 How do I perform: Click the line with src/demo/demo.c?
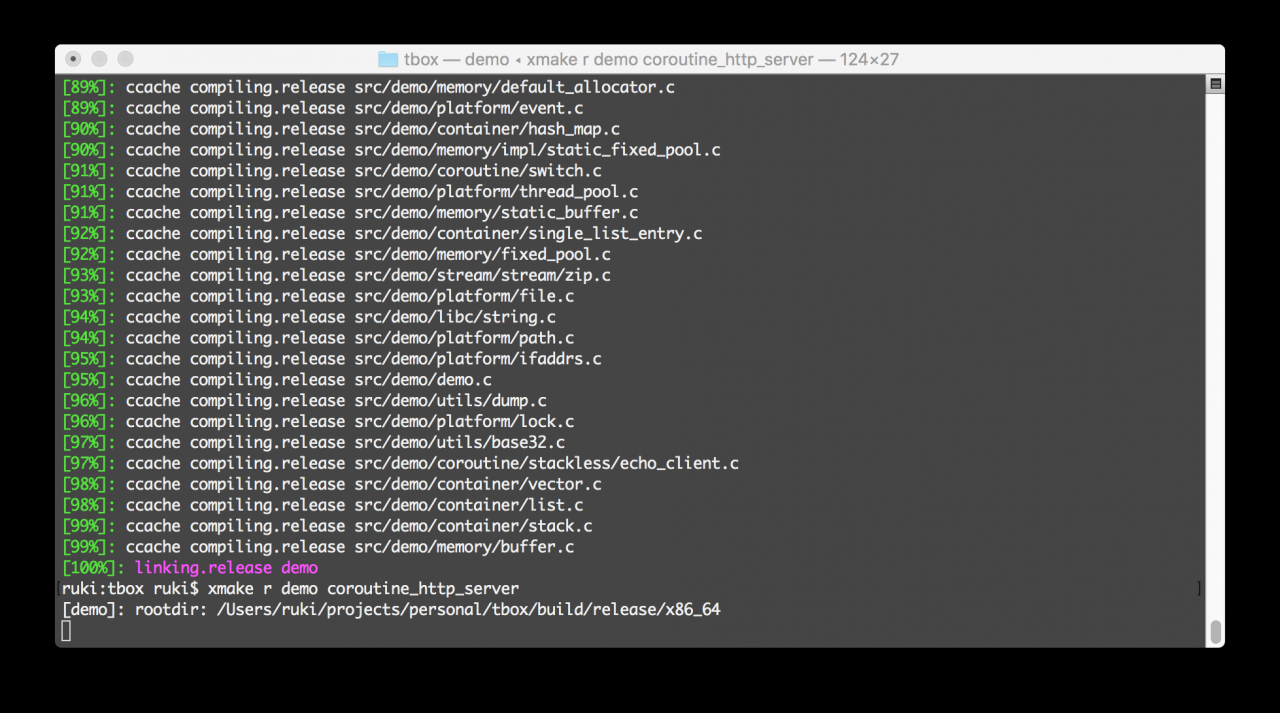click(x=277, y=380)
